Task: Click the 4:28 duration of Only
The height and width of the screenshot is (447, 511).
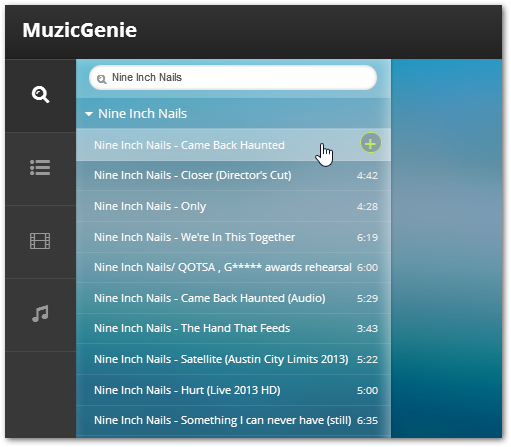Action: 367,207
